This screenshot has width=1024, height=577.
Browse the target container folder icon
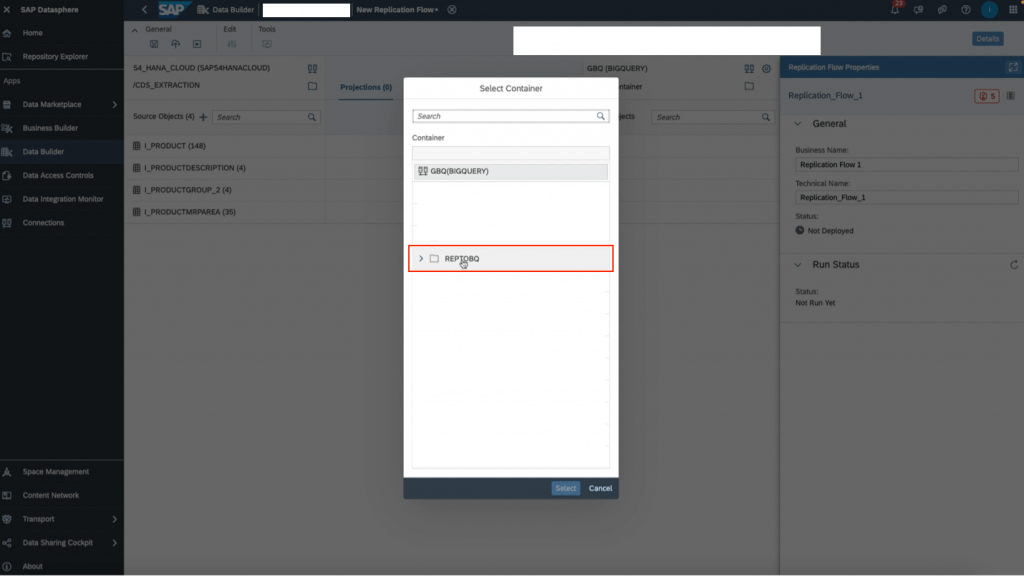coord(749,86)
